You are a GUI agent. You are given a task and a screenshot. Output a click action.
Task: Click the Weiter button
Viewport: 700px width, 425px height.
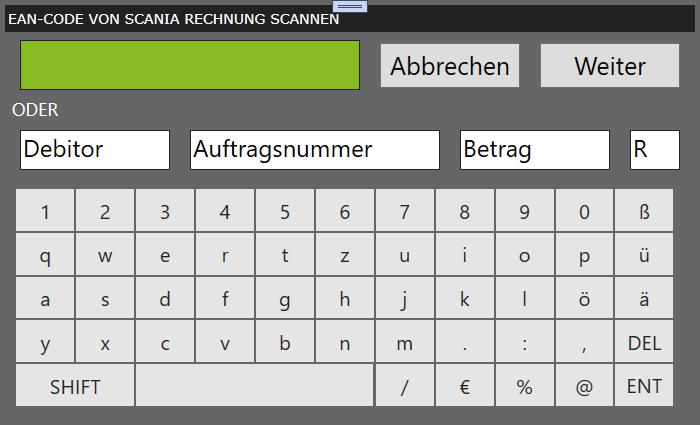pyautogui.click(x=610, y=65)
